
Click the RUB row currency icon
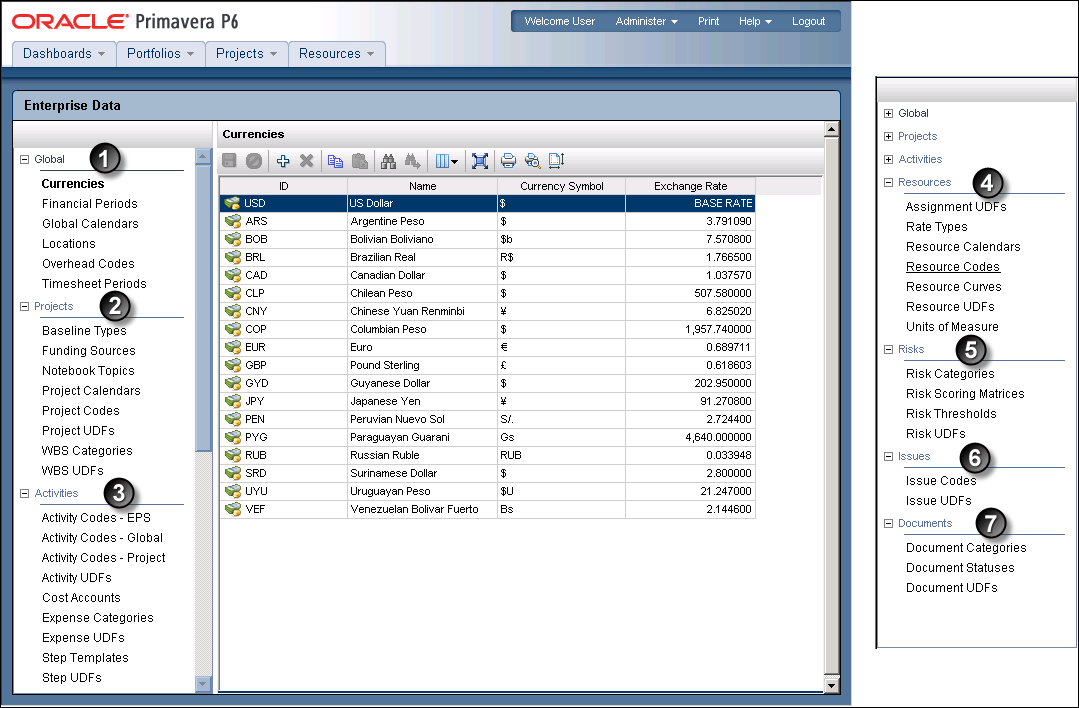tap(233, 455)
